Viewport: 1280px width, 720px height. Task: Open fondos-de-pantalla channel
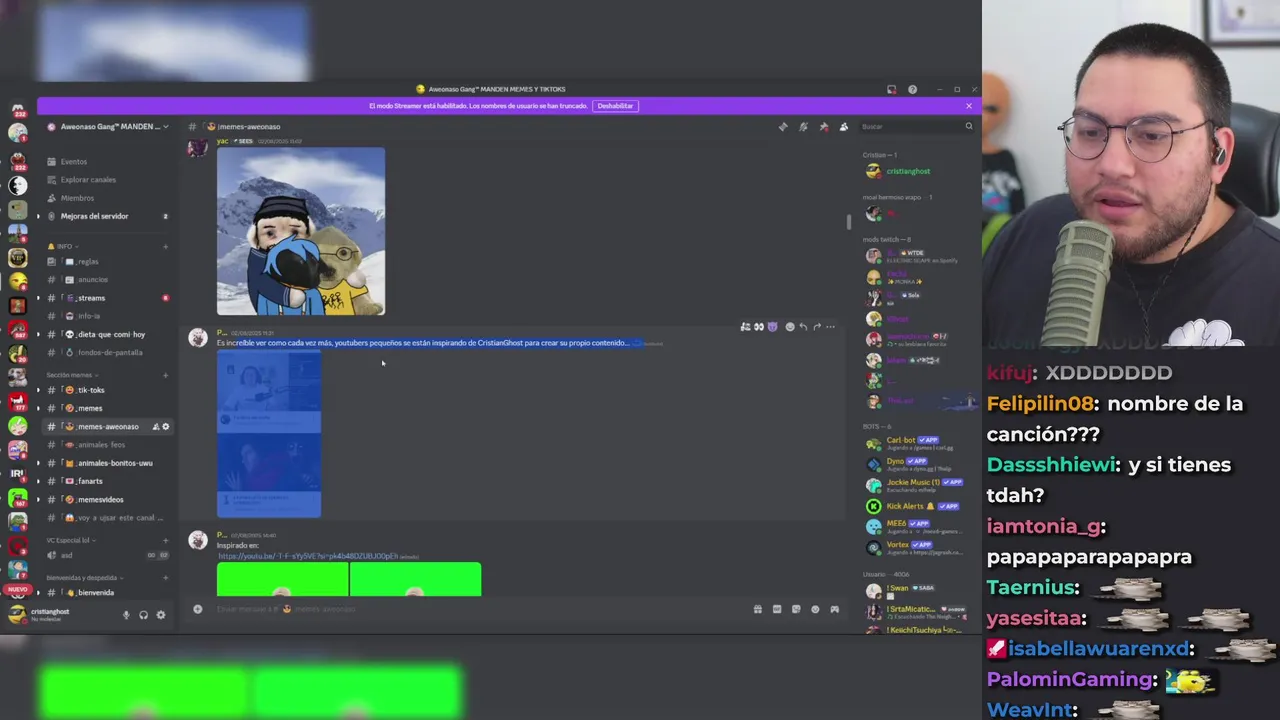[109, 352]
